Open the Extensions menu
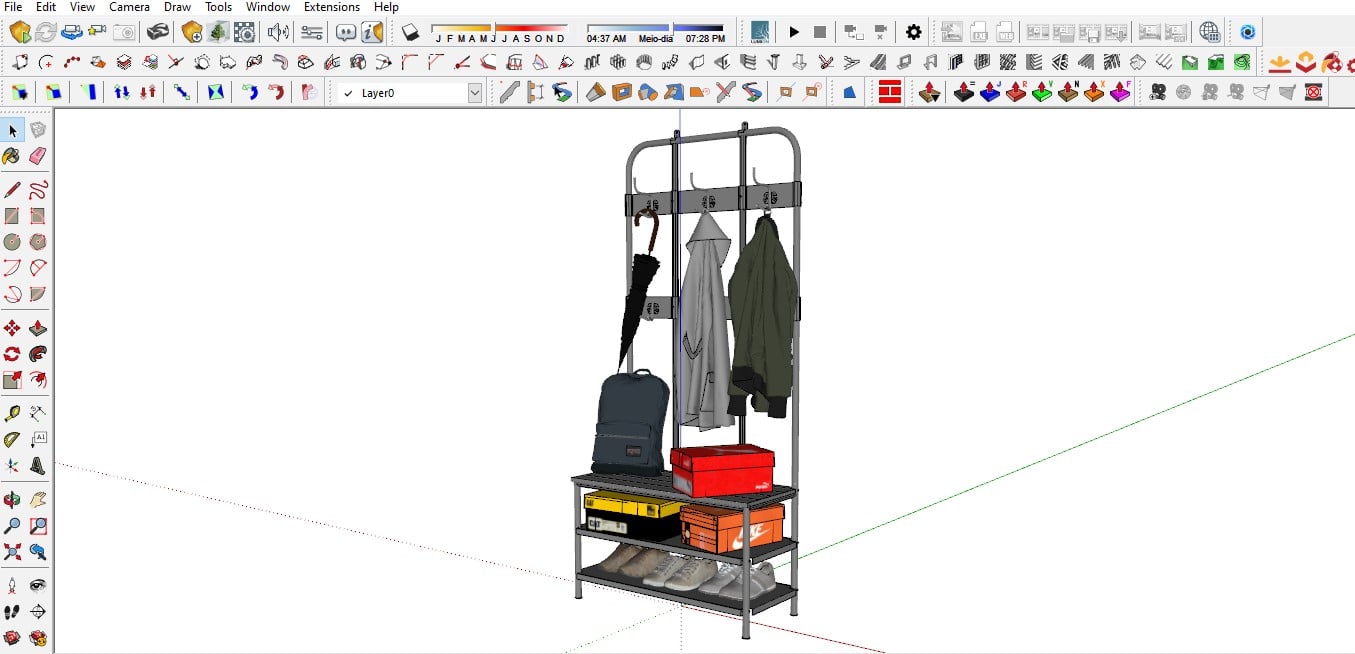Viewport: 1355px width, 654px height. point(332,7)
